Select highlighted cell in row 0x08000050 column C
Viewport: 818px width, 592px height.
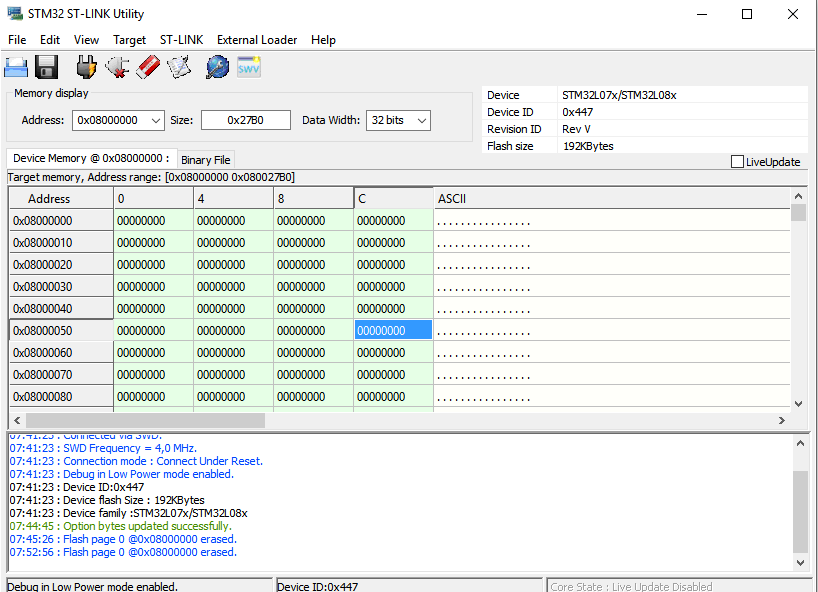(393, 331)
